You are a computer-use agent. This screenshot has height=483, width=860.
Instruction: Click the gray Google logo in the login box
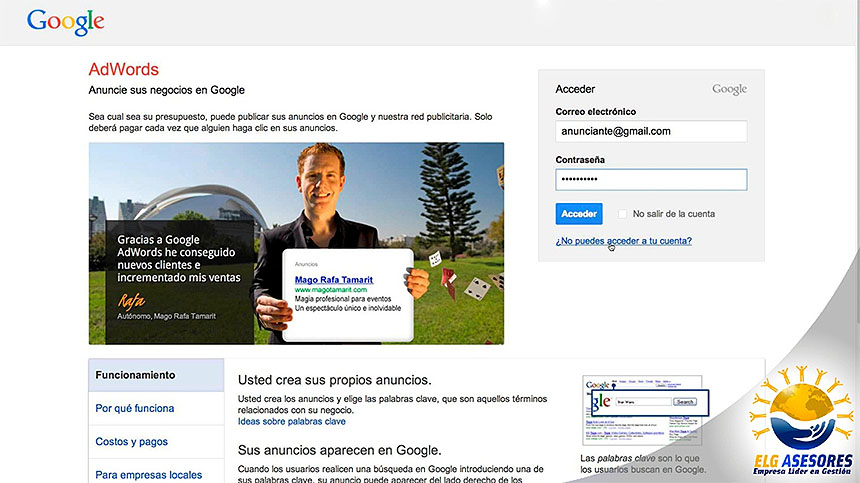click(729, 89)
